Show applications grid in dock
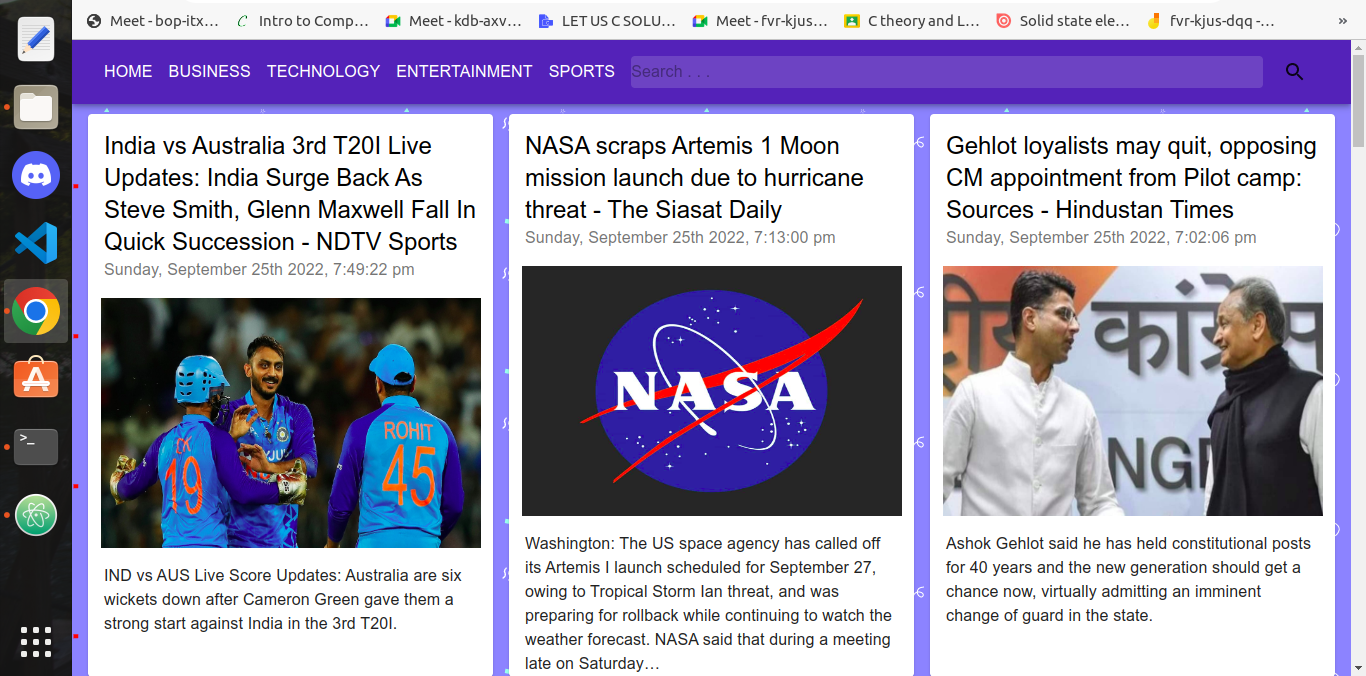Screen dimensions: 1366x676 36,641
